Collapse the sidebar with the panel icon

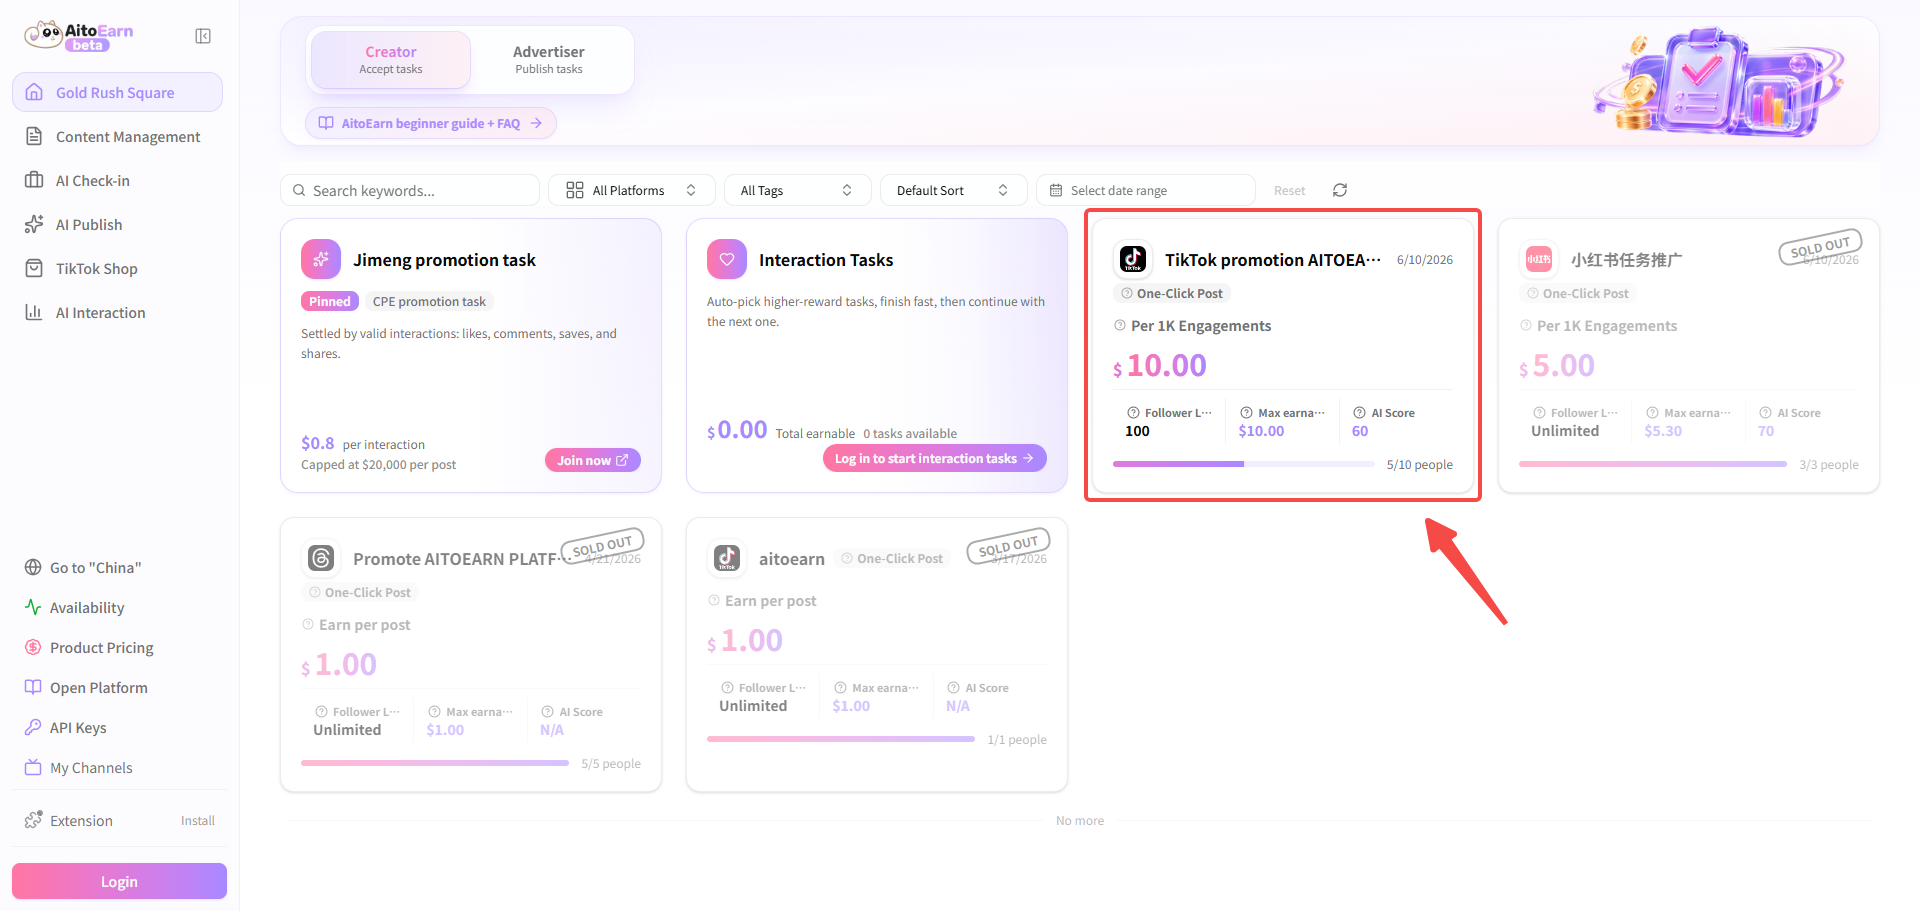[x=203, y=36]
